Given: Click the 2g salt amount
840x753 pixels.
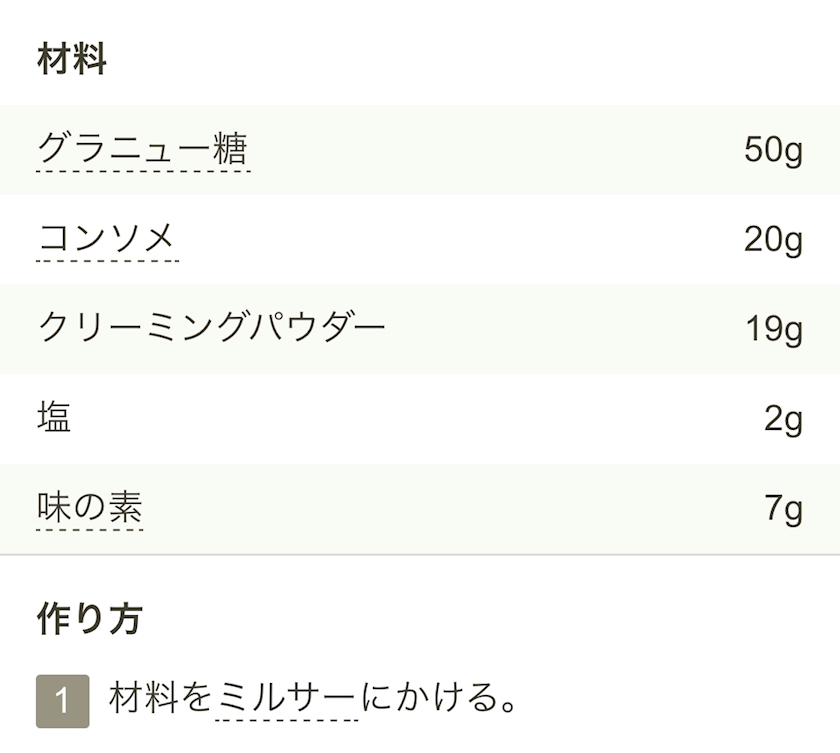Looking at the screenshot, I should click(783, 419).
